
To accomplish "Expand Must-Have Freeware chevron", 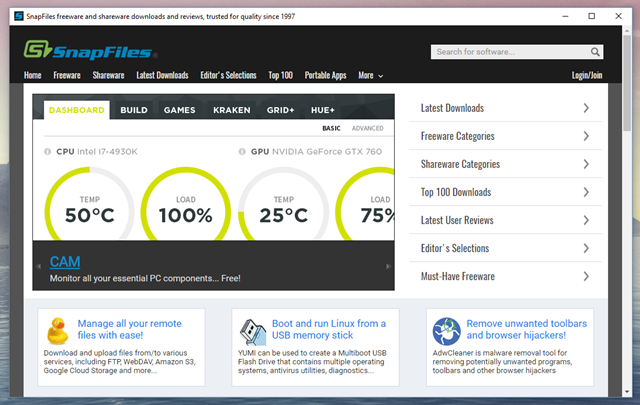I will pyautogui.click(x=586, y=276).
